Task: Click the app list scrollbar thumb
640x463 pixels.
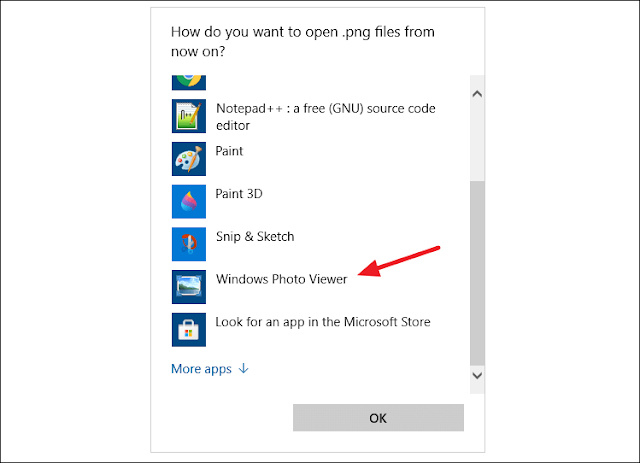Action: point(477,273)
